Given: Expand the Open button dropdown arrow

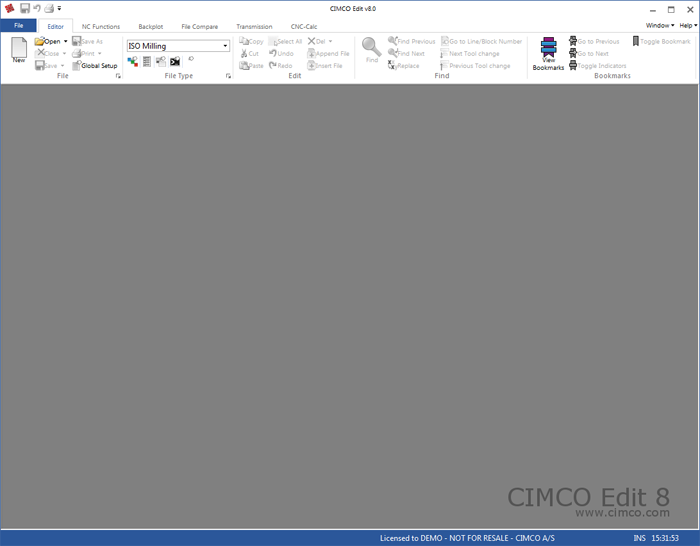Looking at the screenshot, I should pyautogui.click(x=66, y=41).
